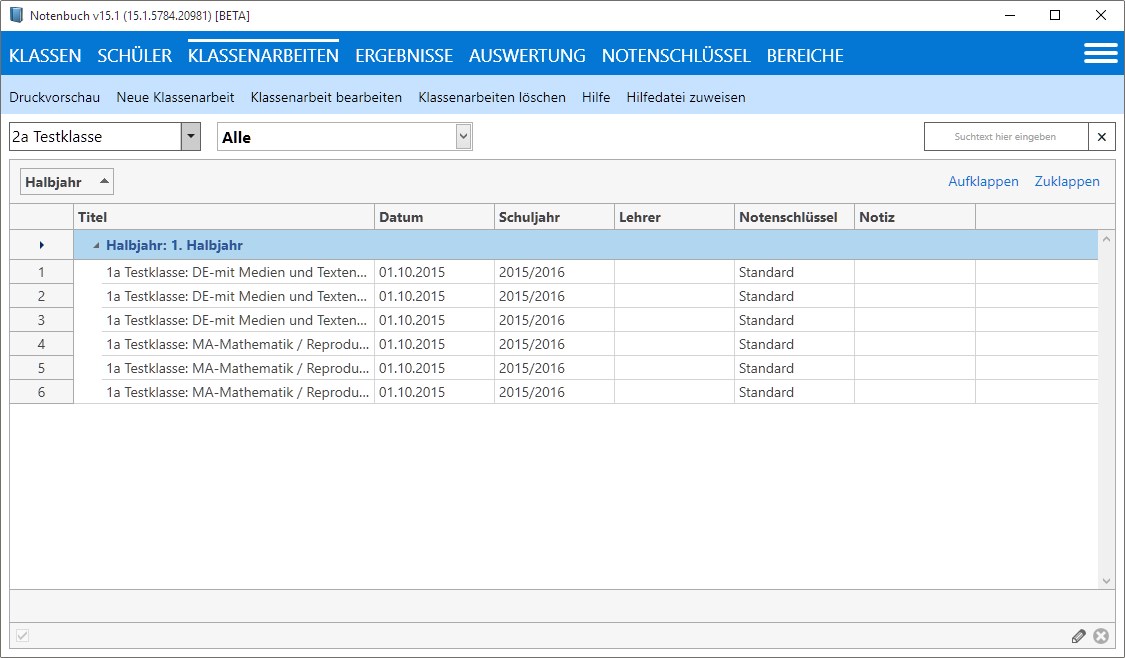Collapse the 1. Halbjahr group
Screen dimensions: 1125x658
click(96, 245)
